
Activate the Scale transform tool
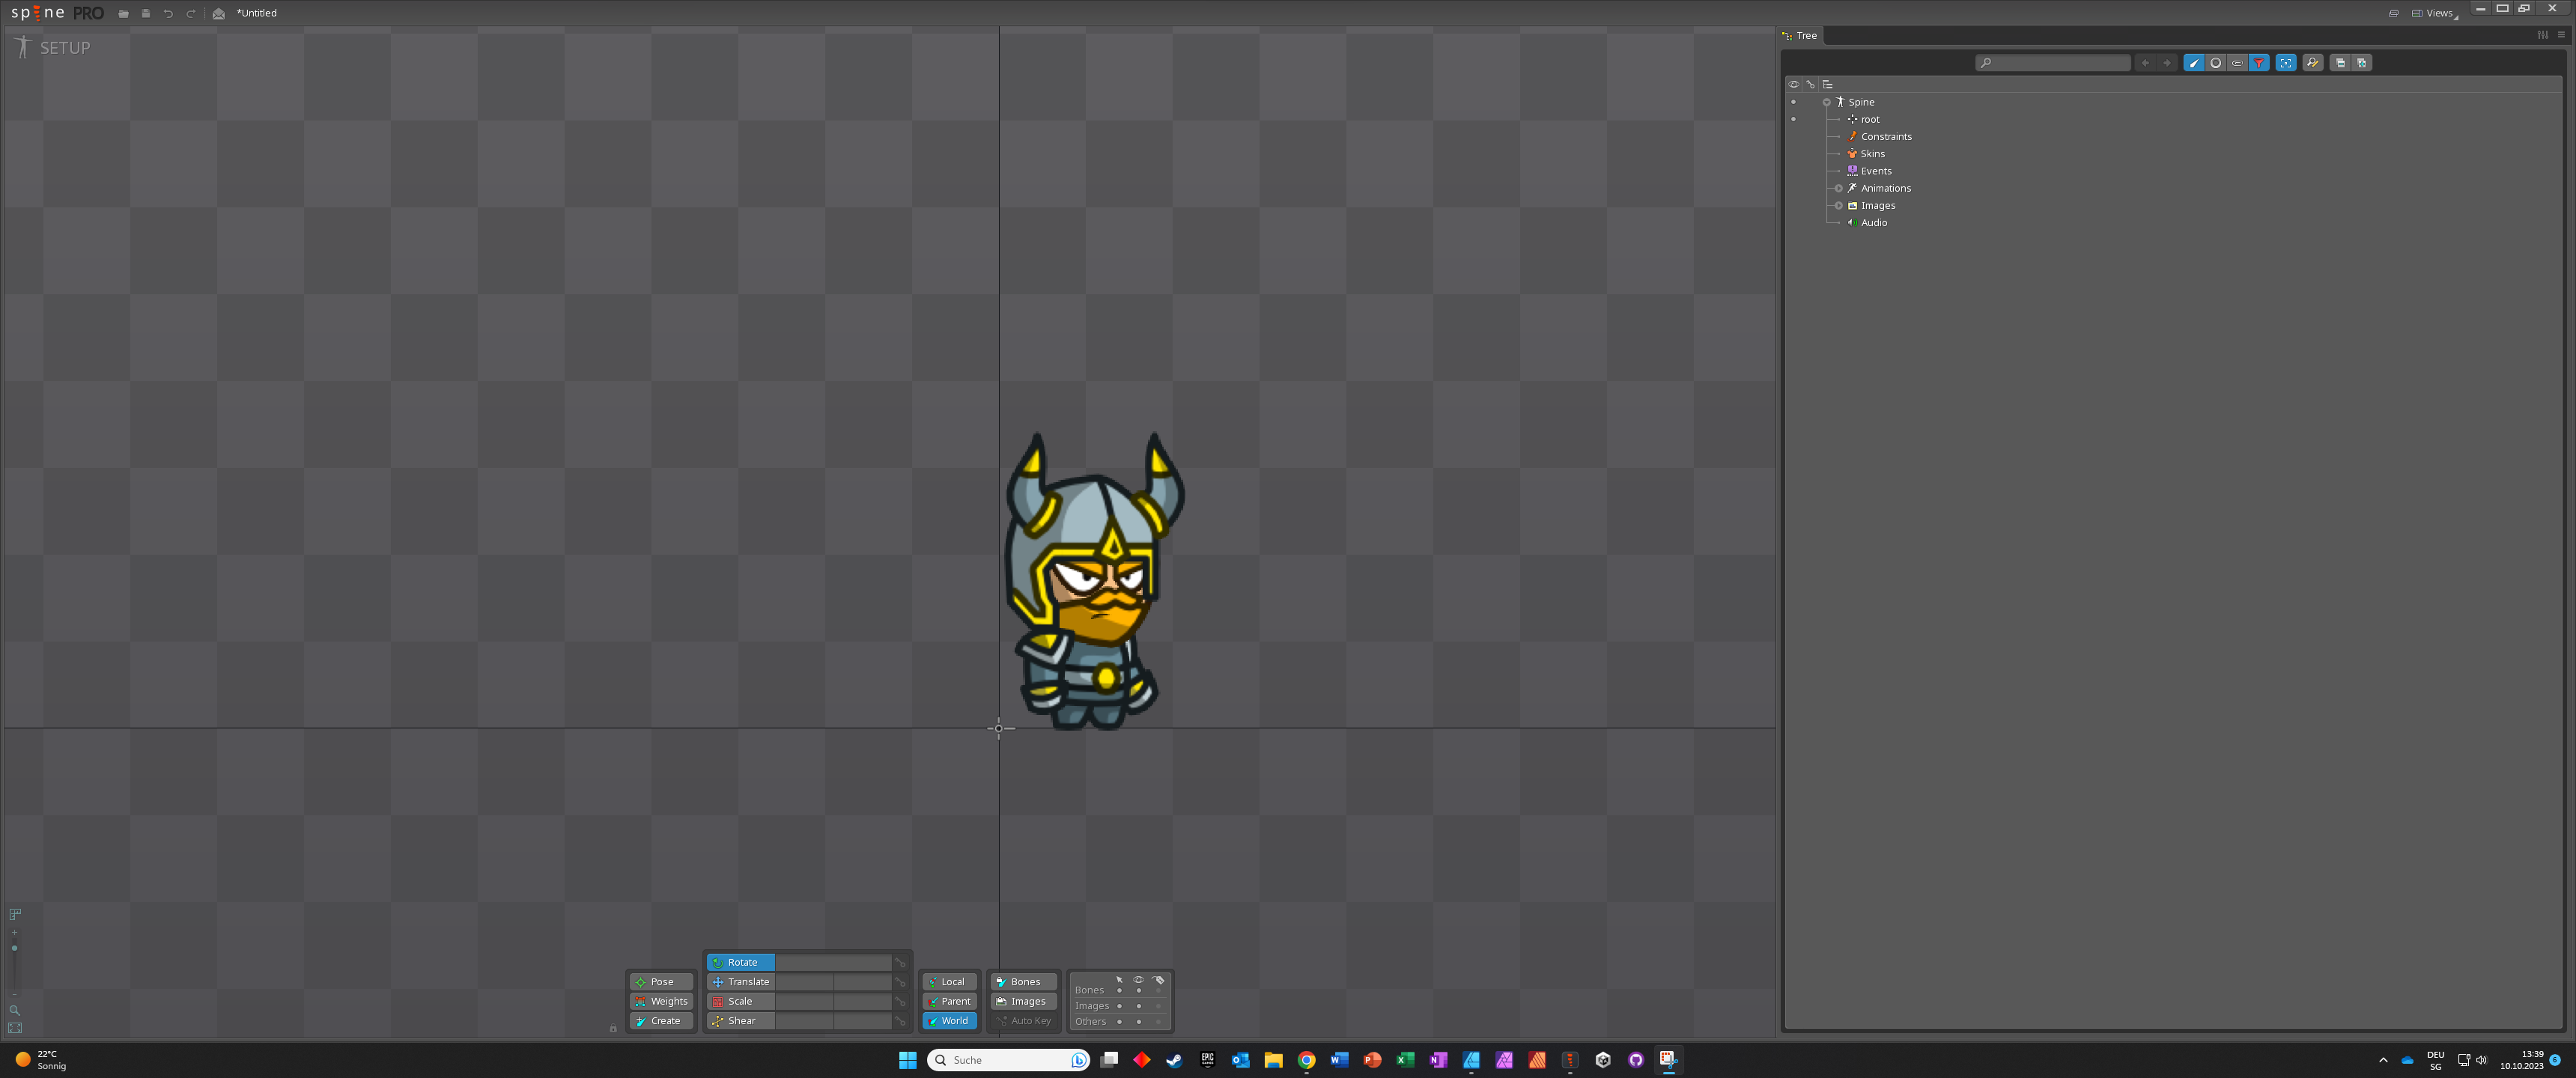[740, 1001]
